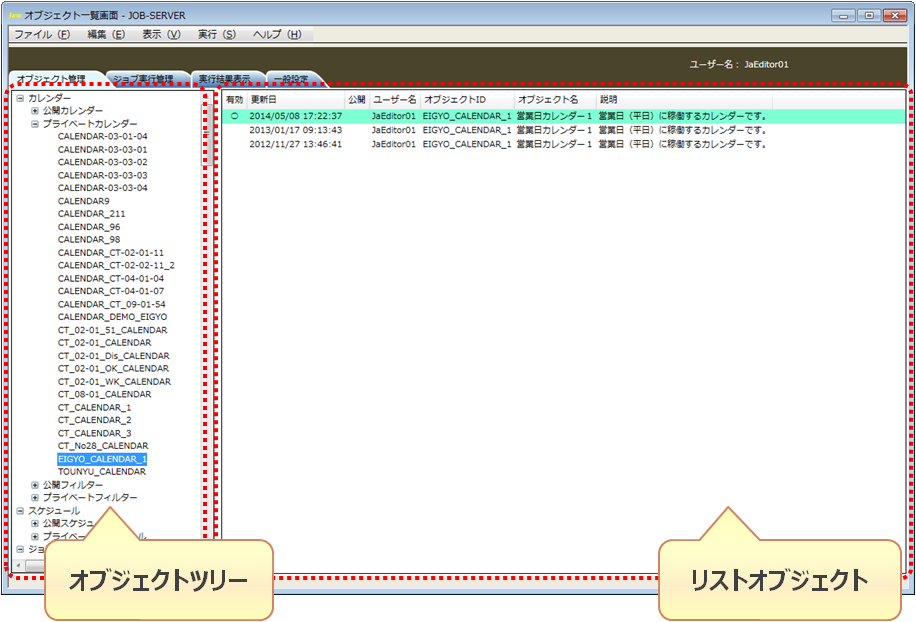Open the 実行 (S) menu
Viewport: 916px width, 622px height.
coord(216,34)
